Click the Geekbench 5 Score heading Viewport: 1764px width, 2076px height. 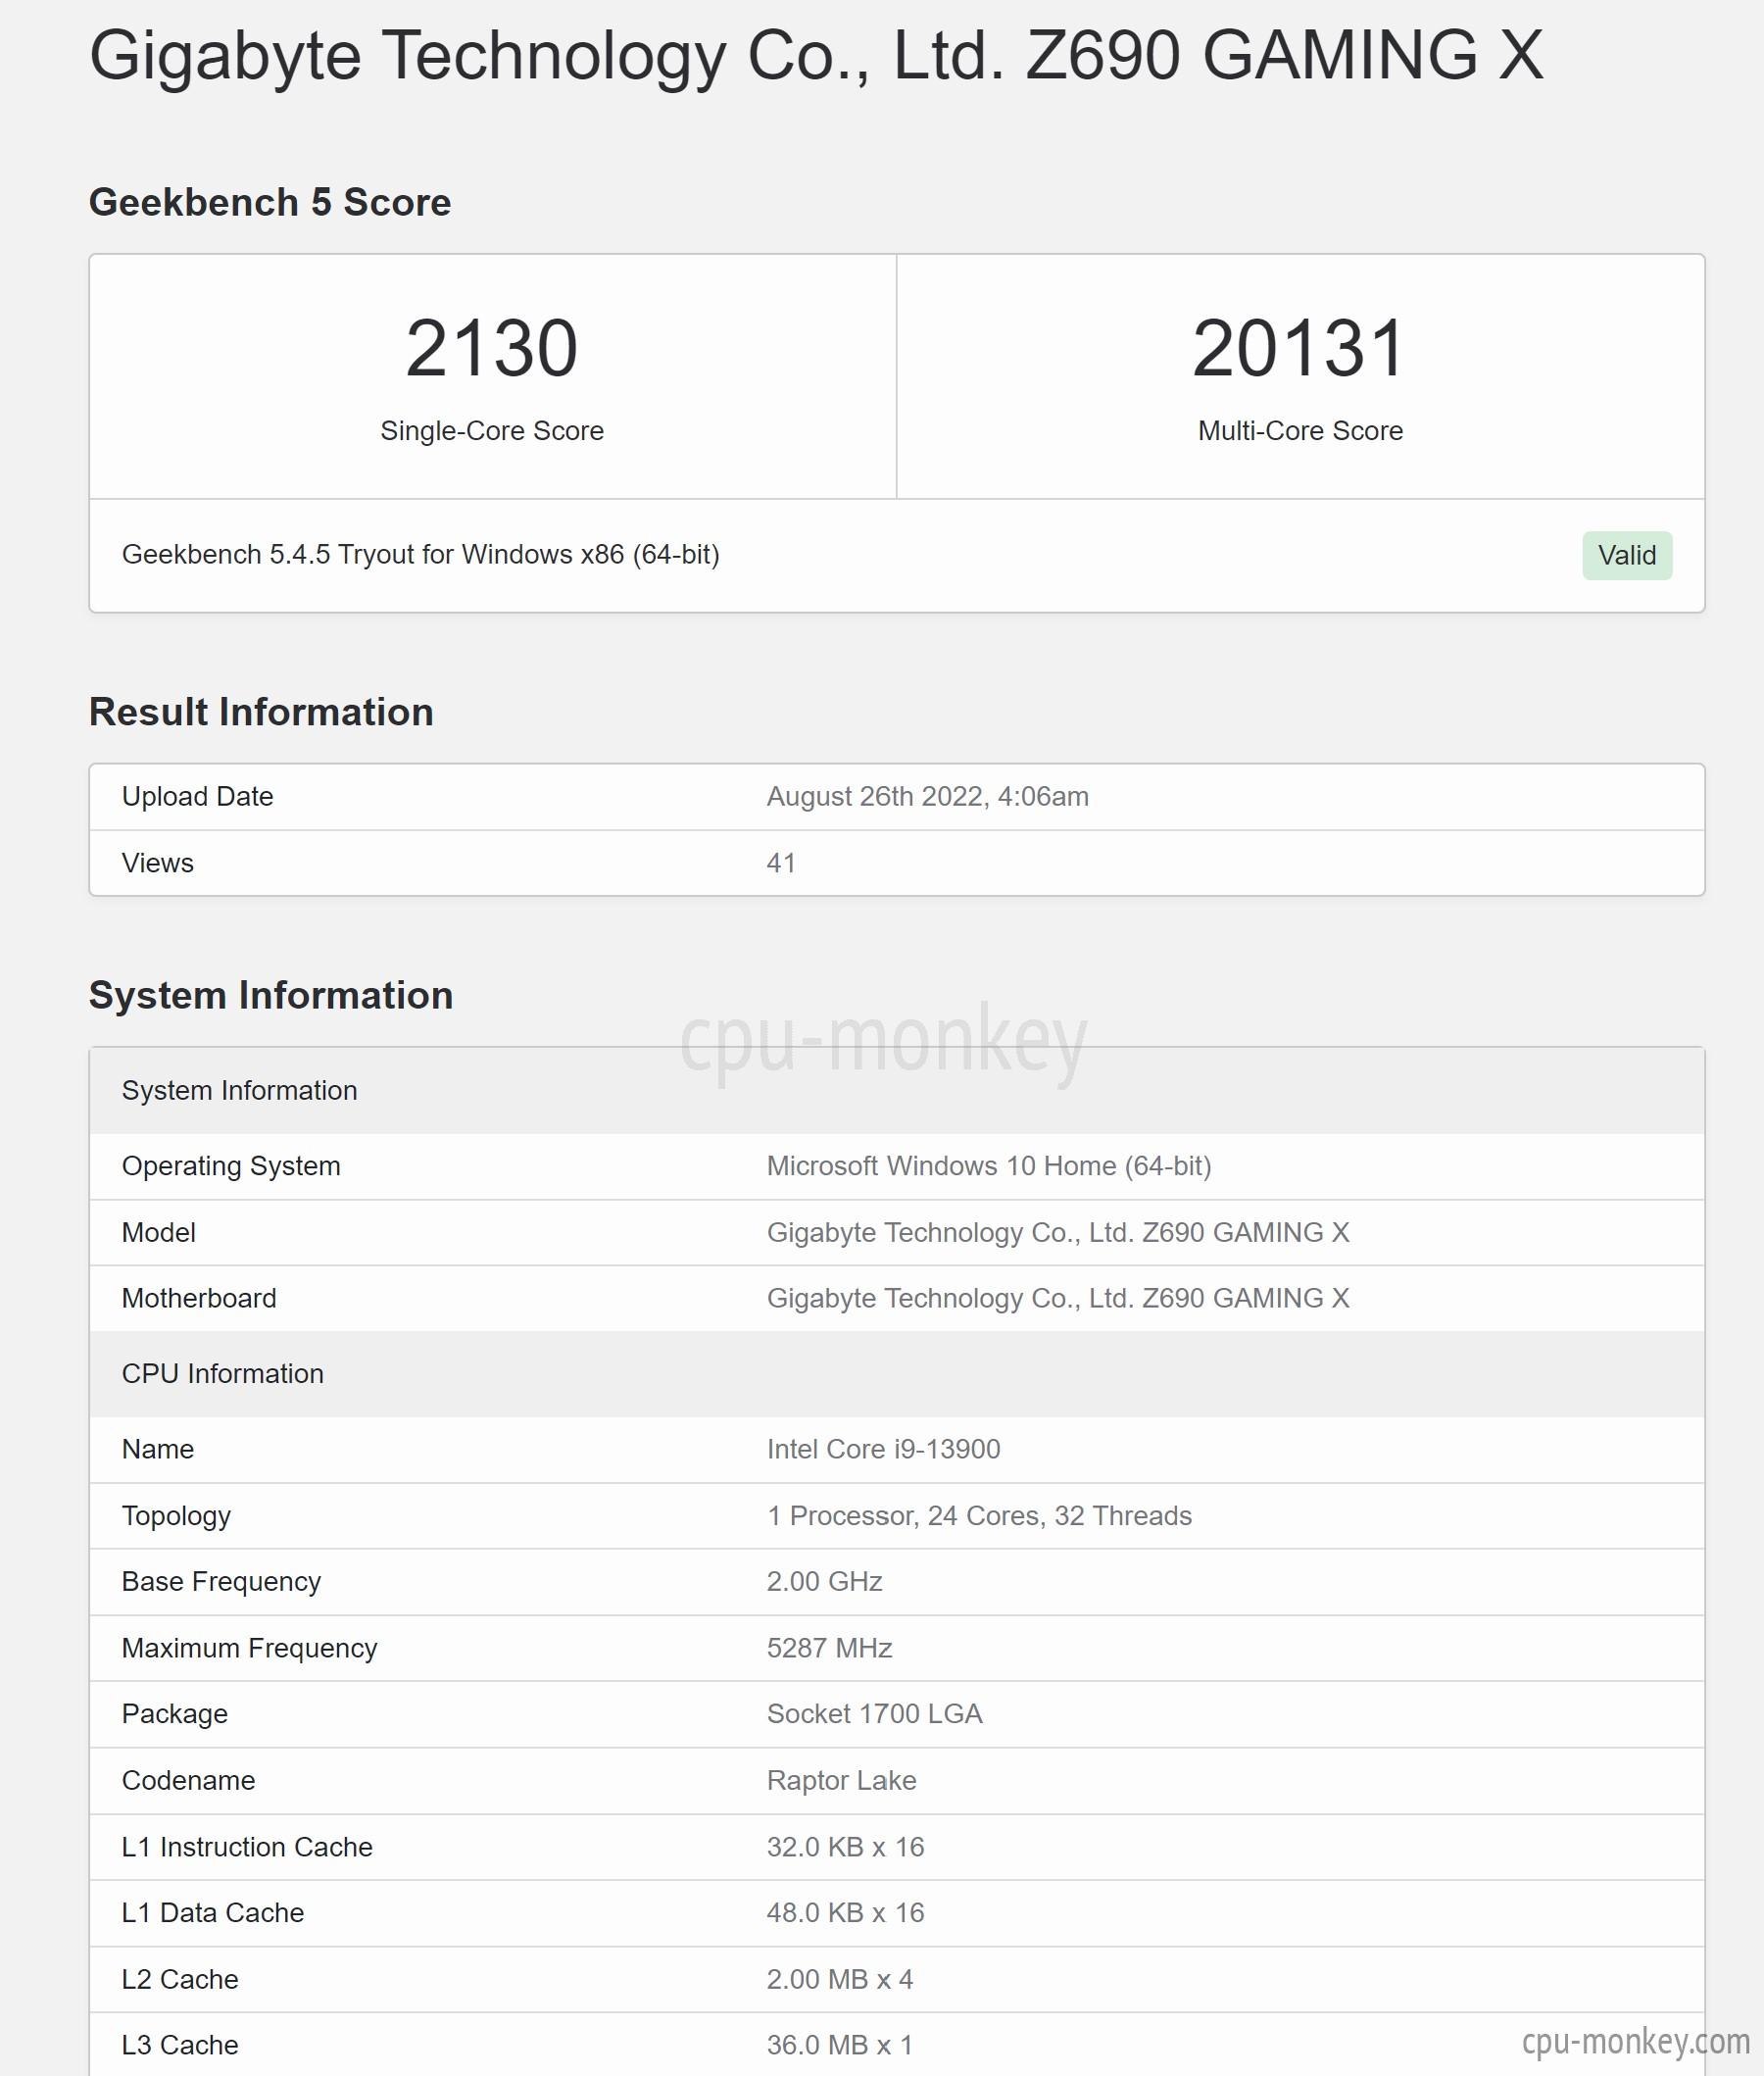270,202
